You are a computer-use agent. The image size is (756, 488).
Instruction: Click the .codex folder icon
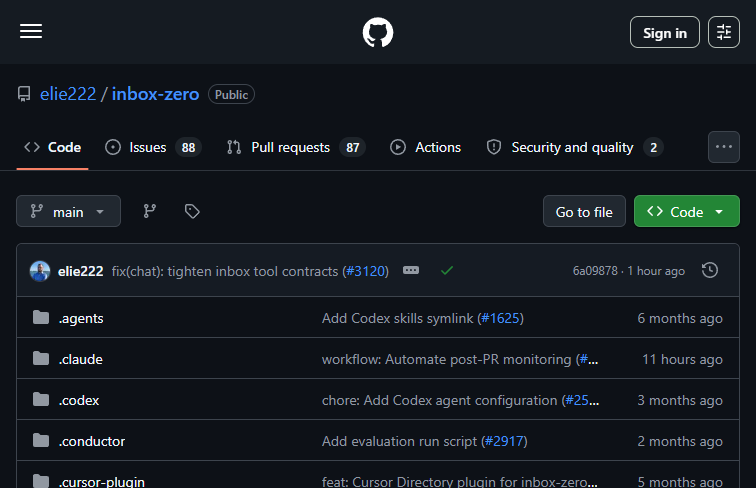pos(41,399)
